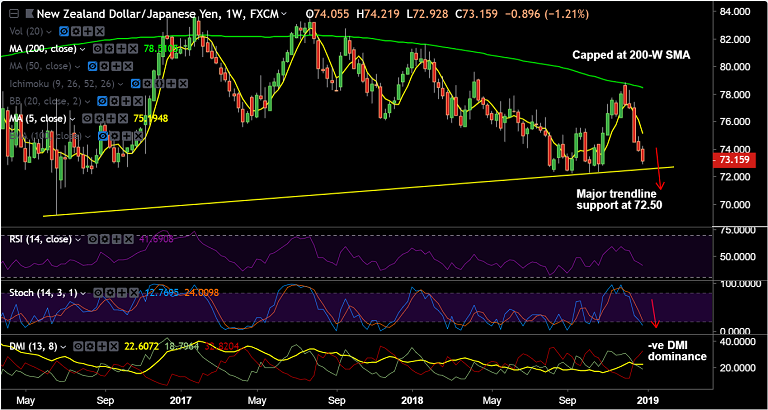Toggle visibility eye for MA (50, close)
768x410 pixels.
[93, 66]
